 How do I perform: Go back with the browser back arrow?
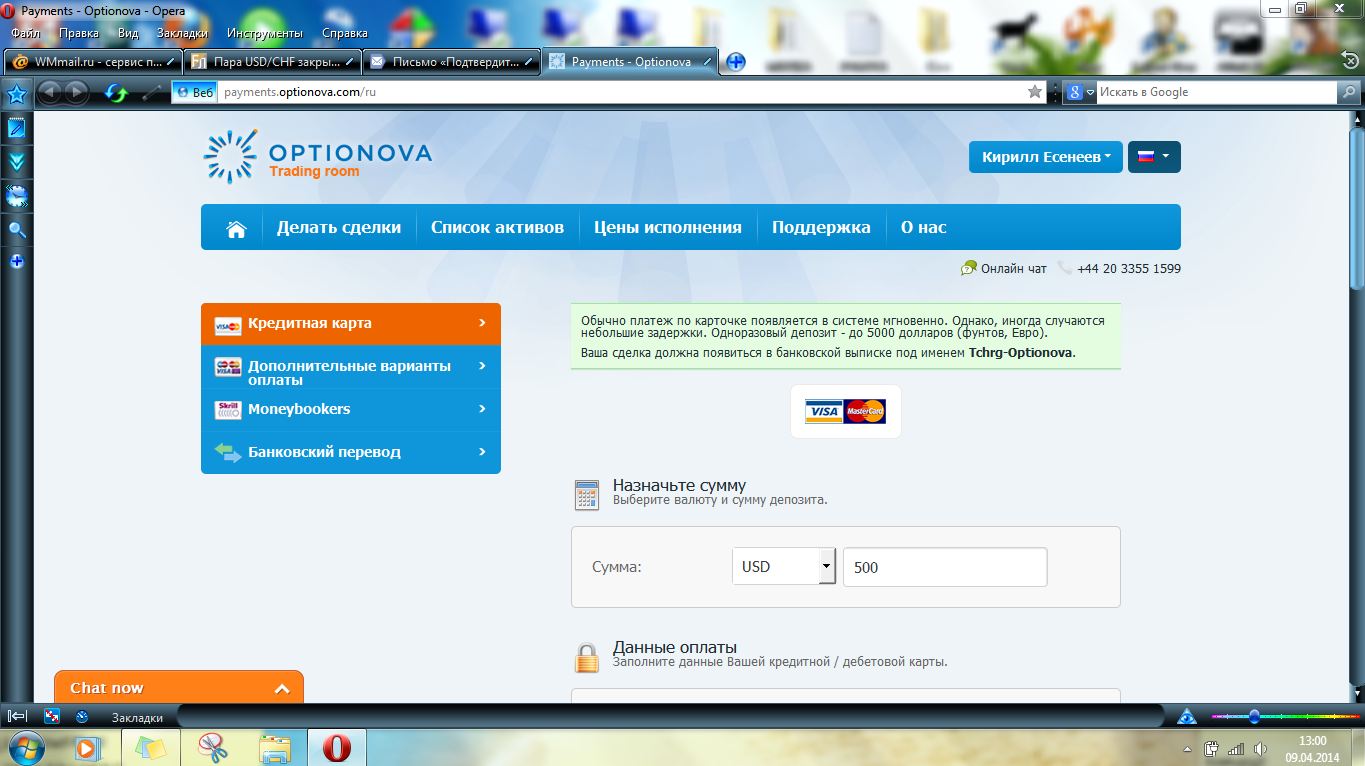(50, 92)
